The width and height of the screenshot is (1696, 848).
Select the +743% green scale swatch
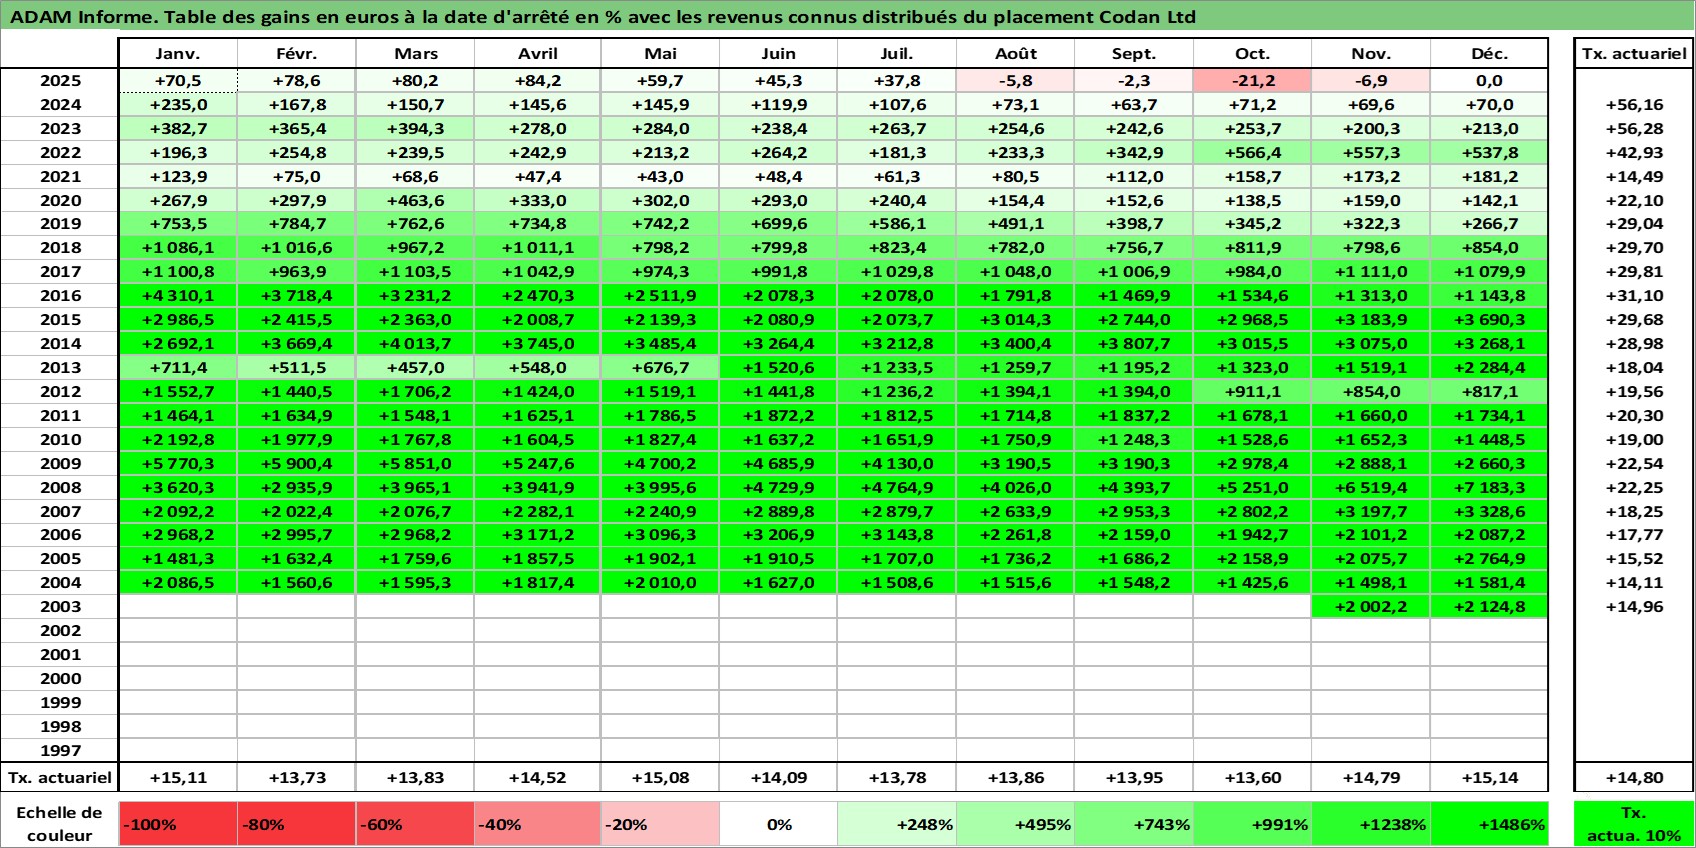[1133, 824]
